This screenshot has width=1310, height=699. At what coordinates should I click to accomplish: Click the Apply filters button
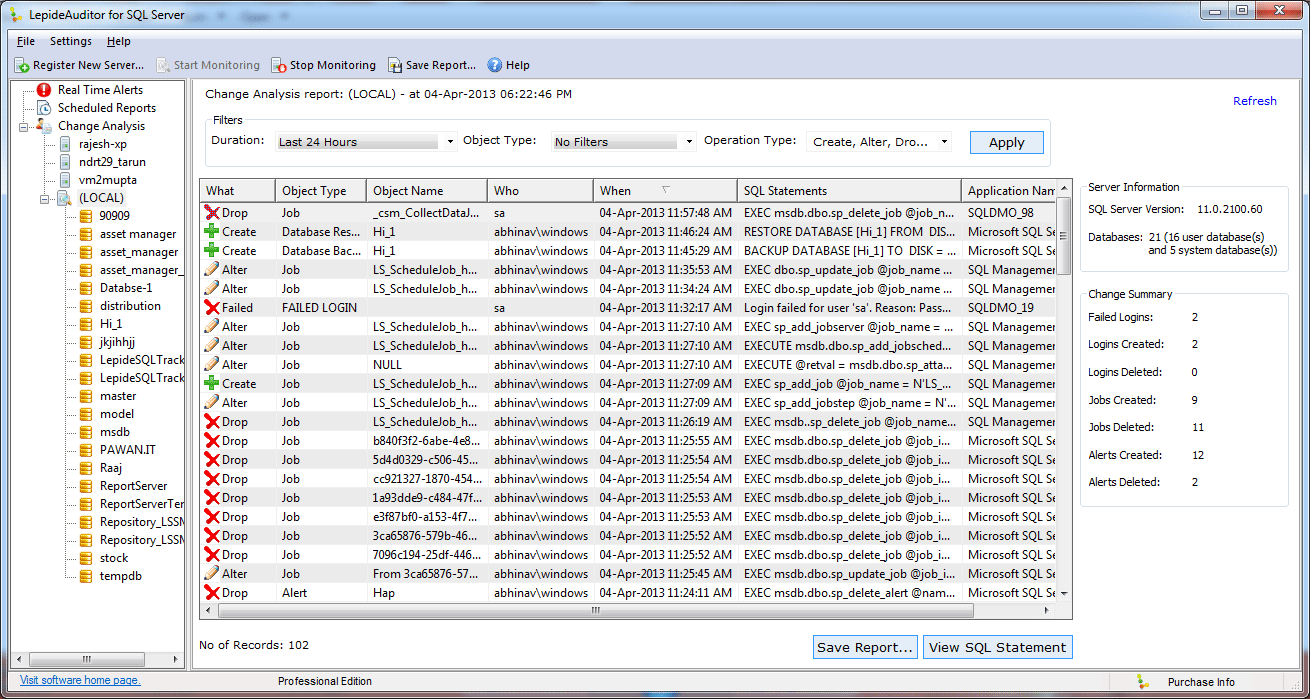click(x=1006, y=142)
